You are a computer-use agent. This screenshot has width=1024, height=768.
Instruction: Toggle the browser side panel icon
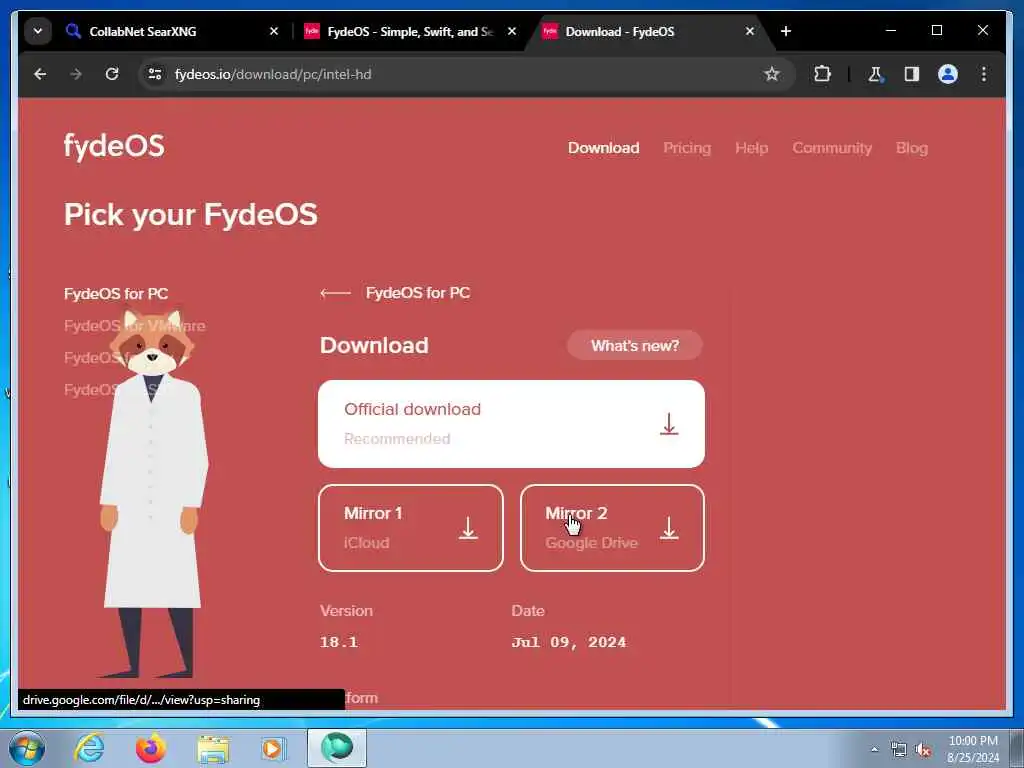pos(912,74)
